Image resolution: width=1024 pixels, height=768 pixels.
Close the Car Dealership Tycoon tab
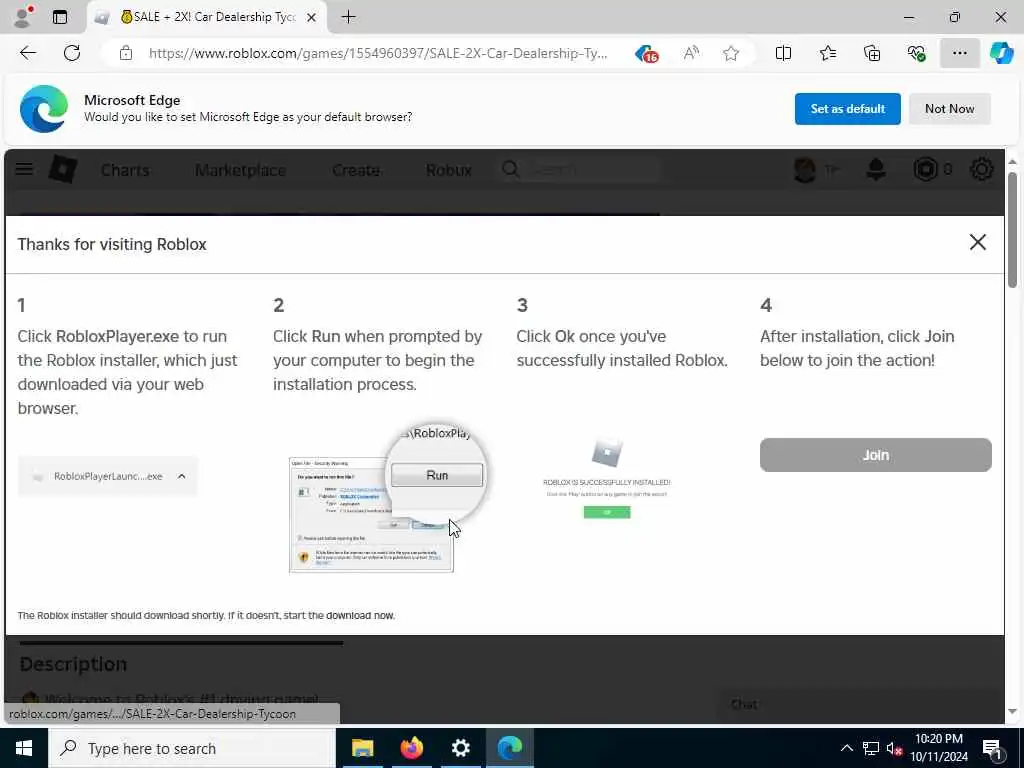pos(312,17)
